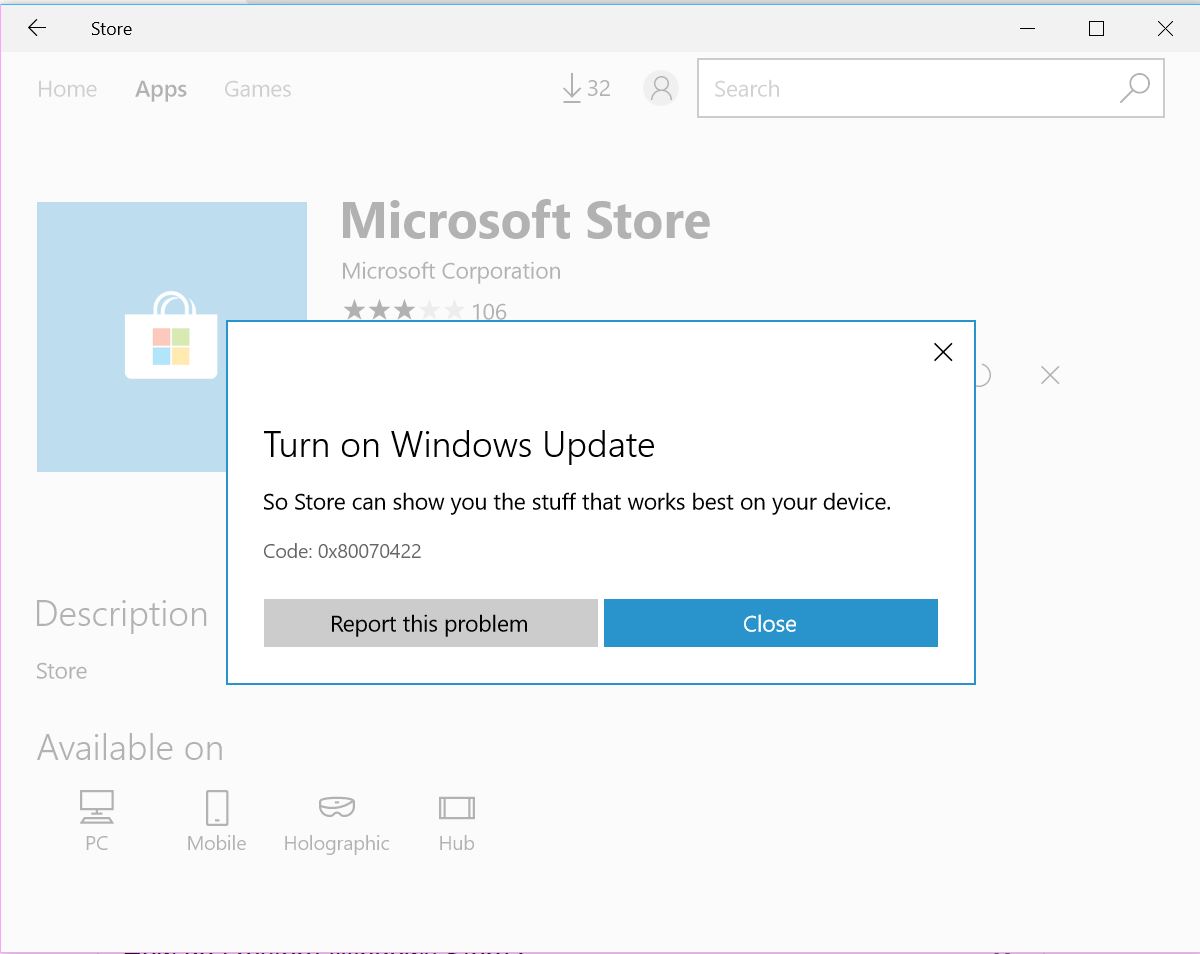Click the star rating with 106 reviews

coord(425,311)
